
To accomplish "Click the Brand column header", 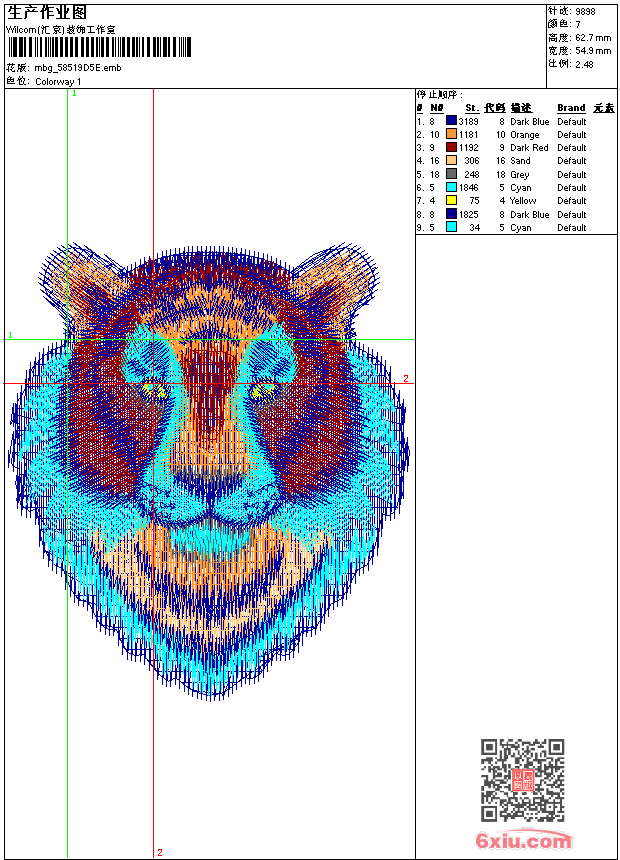I will 571,108.
